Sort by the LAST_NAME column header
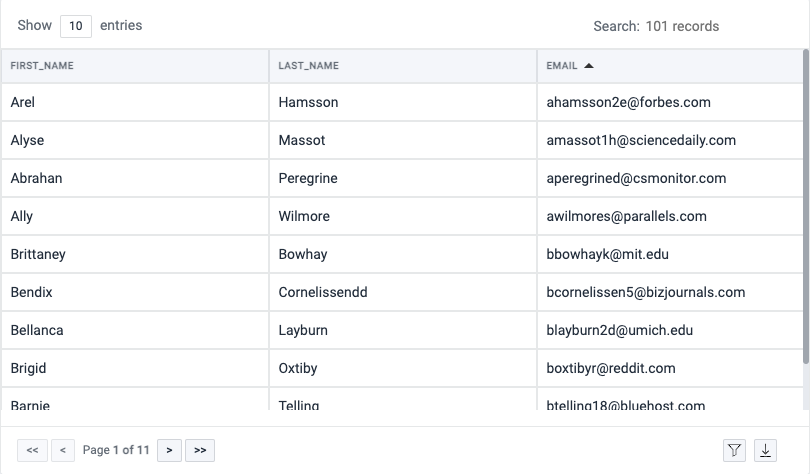810x474 pixels. pos(309,66)
